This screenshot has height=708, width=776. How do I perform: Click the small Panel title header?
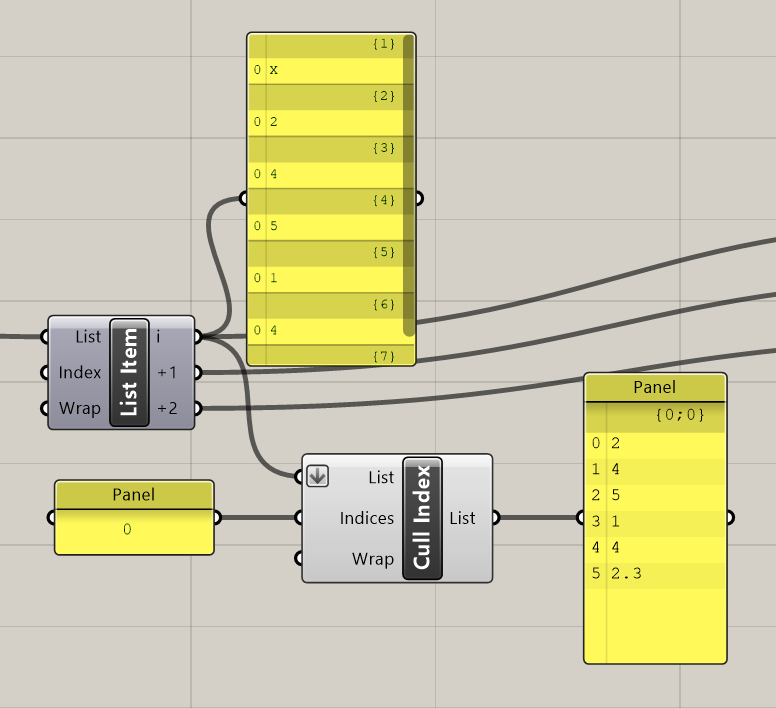[134, 494]
